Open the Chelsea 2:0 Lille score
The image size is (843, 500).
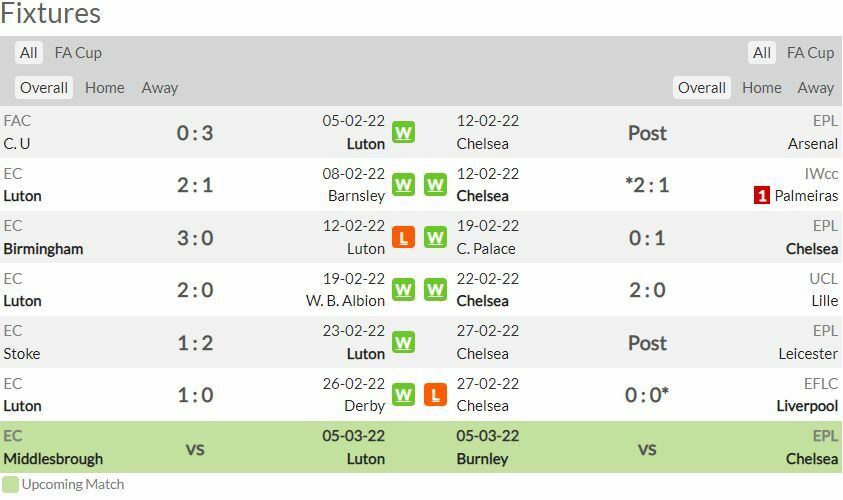click(647, 290)
